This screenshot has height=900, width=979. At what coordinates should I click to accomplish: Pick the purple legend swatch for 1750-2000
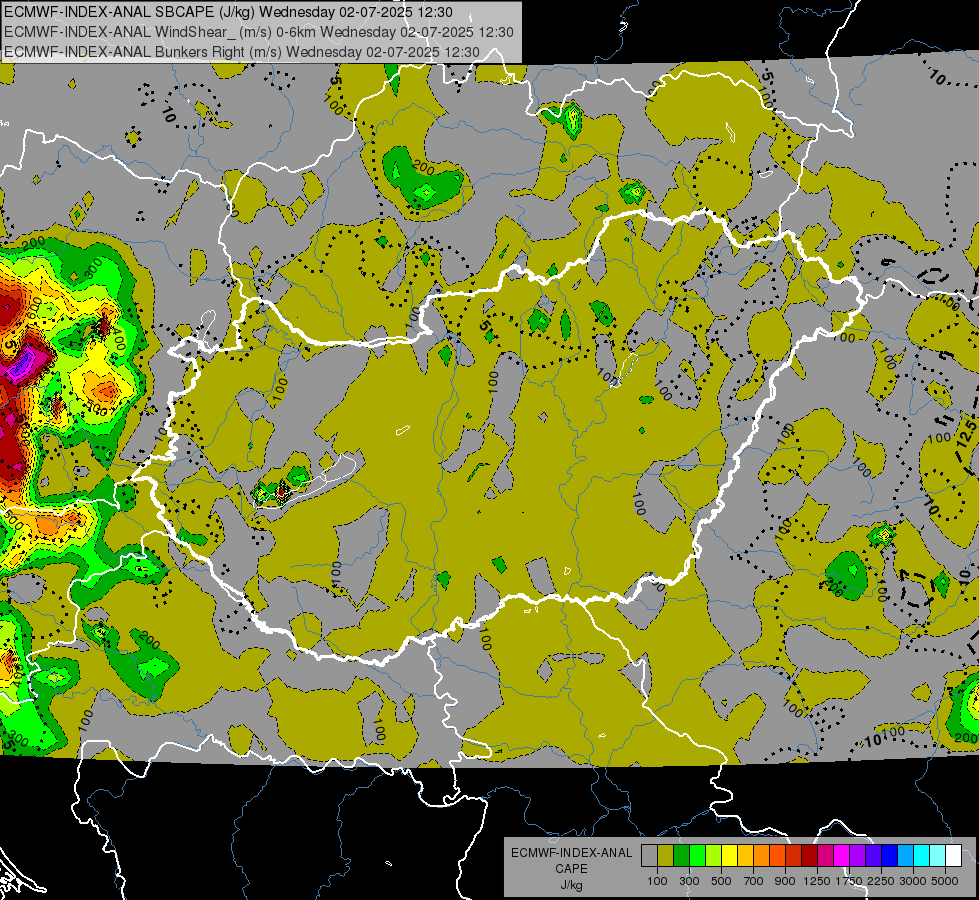(x=858, y=855)
